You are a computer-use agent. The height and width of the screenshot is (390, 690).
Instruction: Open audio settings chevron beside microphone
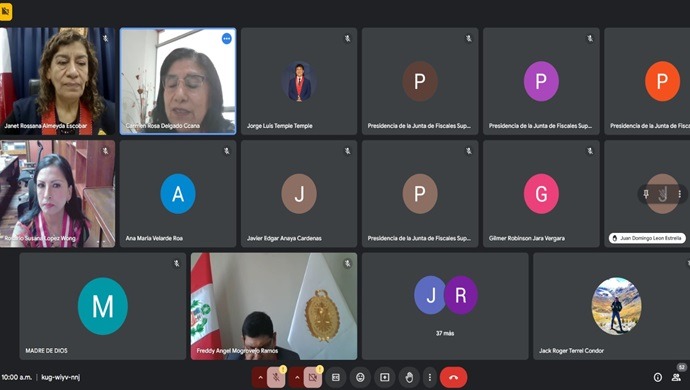(x=260, y=377)
